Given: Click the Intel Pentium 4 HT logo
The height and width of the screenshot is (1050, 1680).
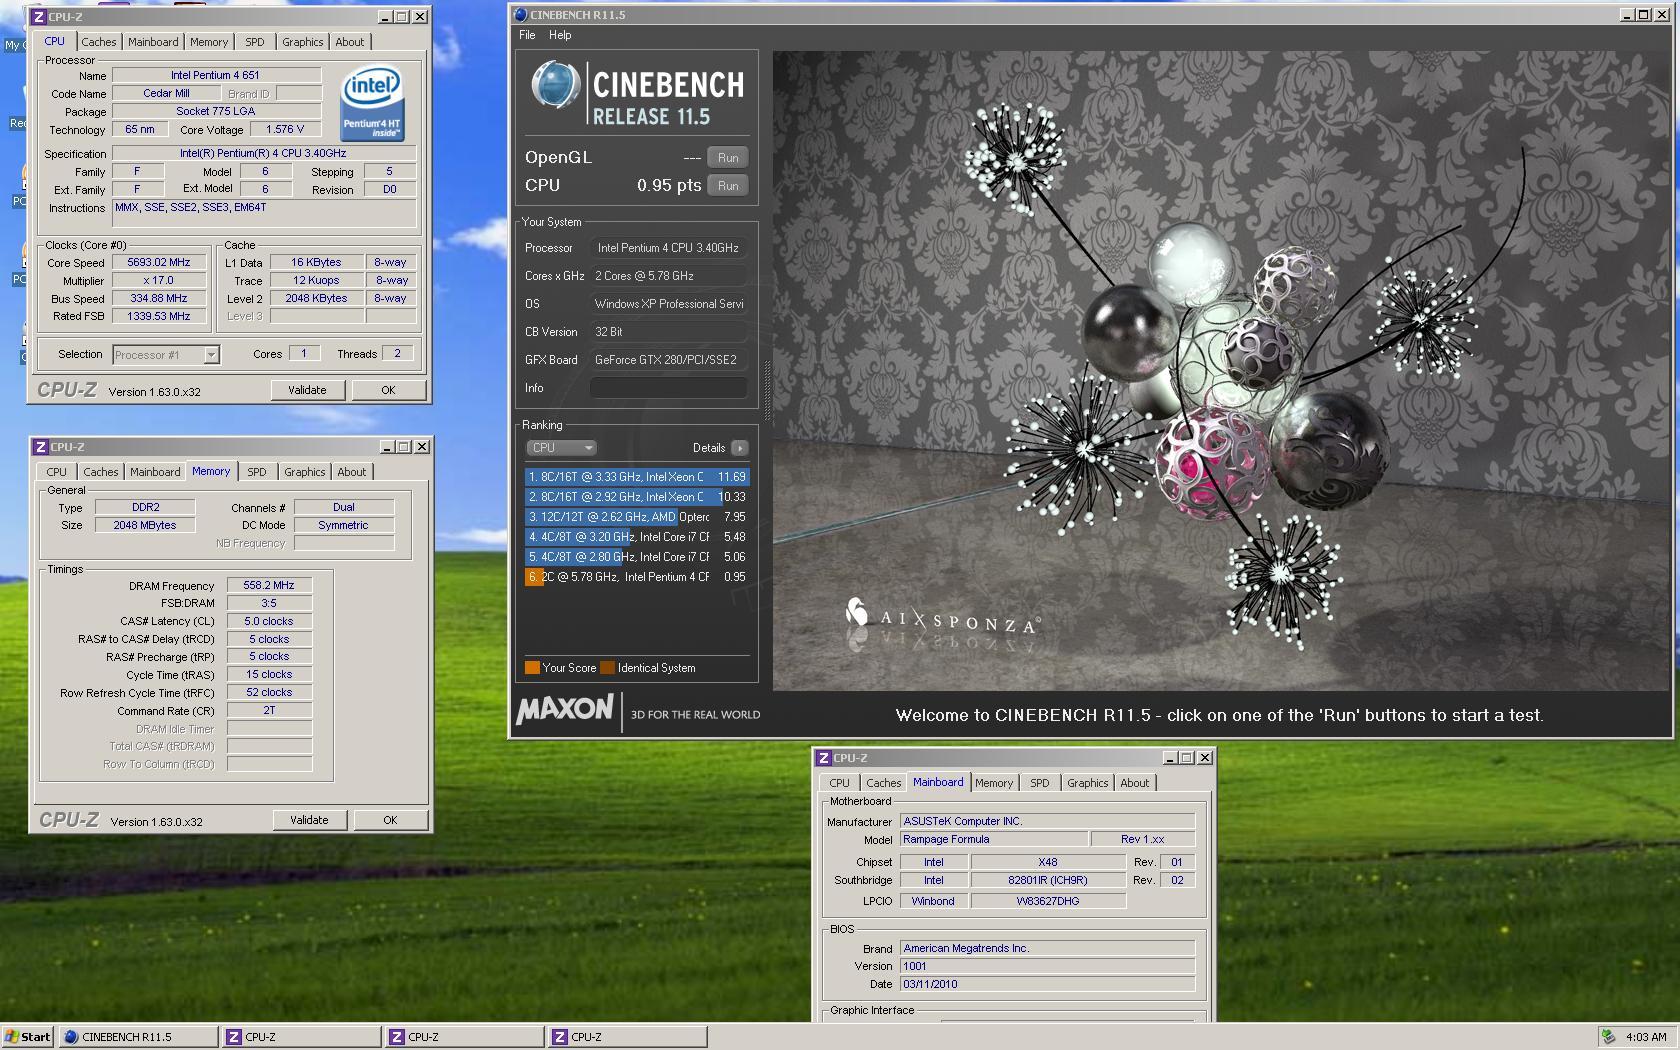Looking at the screenshot, I should click(372, 104).
